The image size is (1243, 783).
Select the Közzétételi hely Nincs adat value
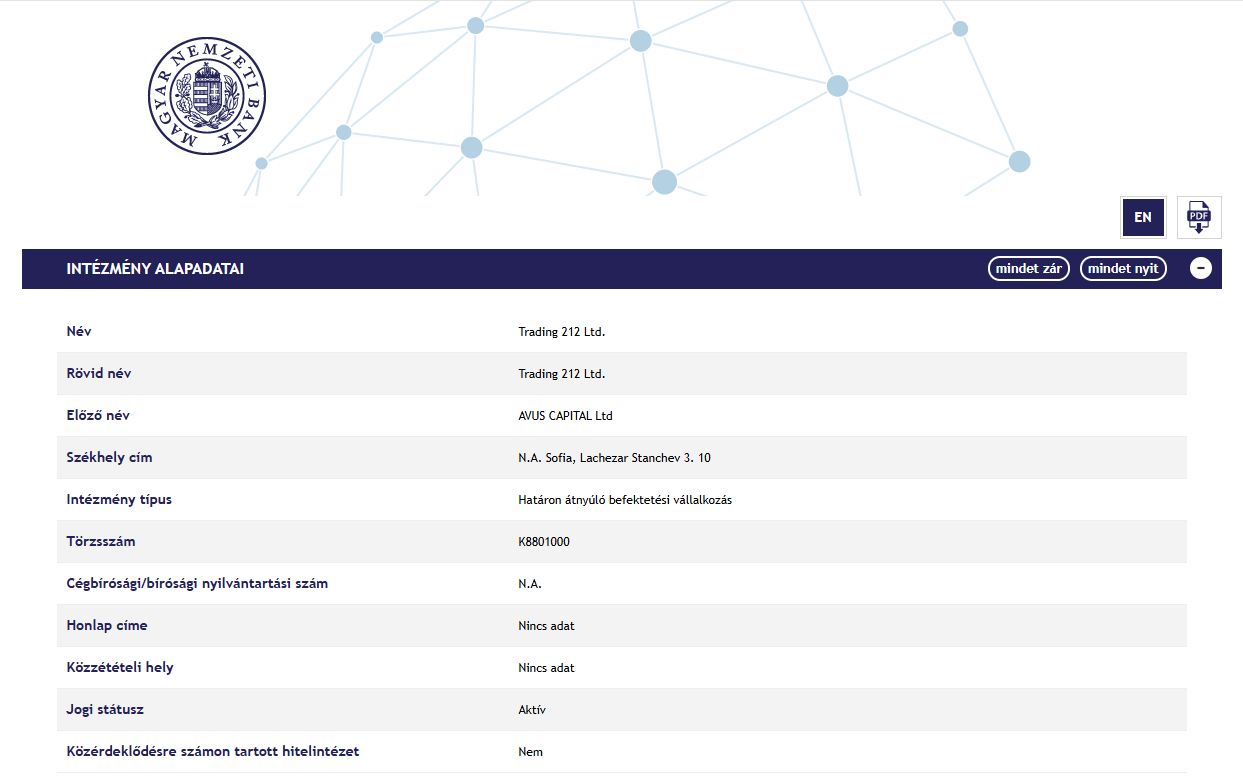point(546,668)
